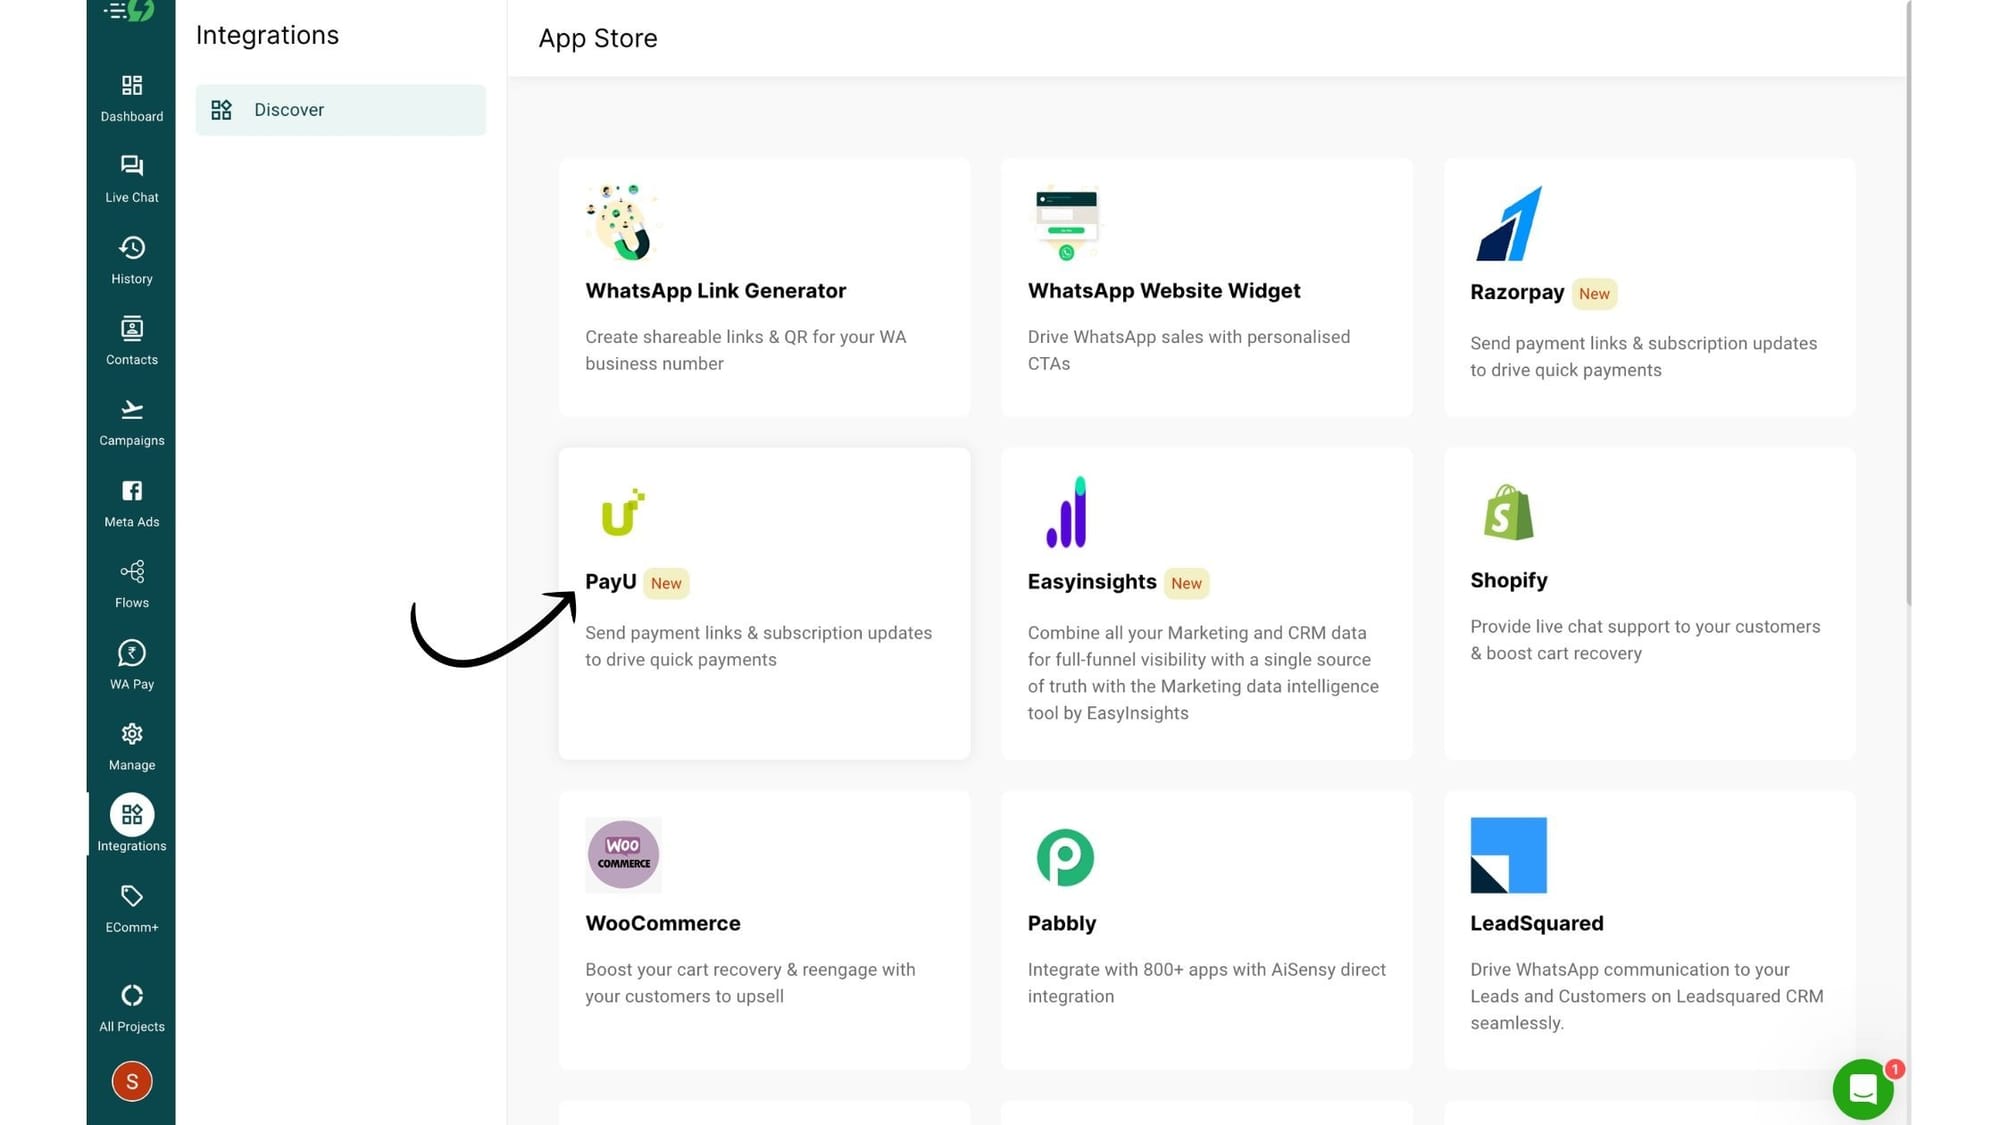Viewport: 2000px width, 1125px height.
Task: Open Campaigns from the sidebar
Action: (131, 421)
